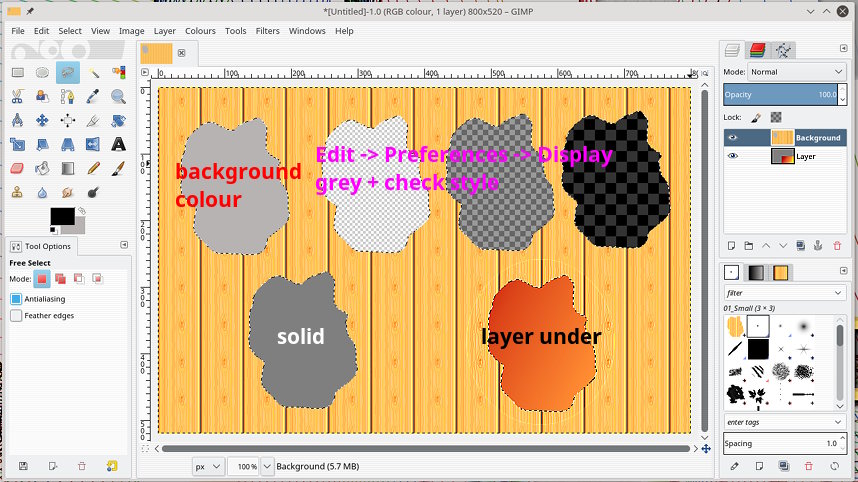Pick the Text tool in the toolbox
The height and width of the screenshot is (482, 858).
pyautogui.click(x=118, y=144)
